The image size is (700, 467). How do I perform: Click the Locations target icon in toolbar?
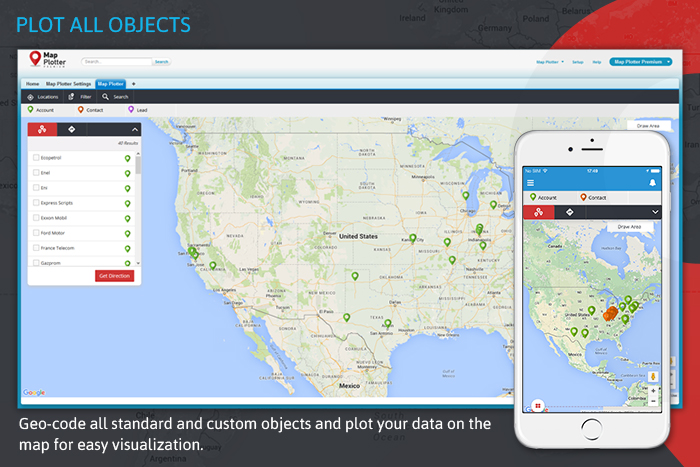pos(31,97)
